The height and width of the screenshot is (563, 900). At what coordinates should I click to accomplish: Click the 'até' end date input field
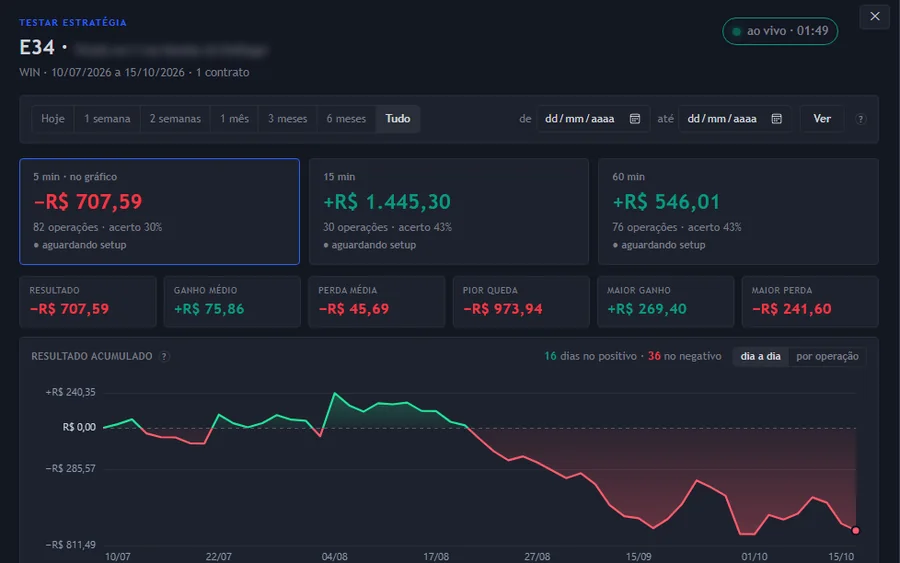pos(735,119)
